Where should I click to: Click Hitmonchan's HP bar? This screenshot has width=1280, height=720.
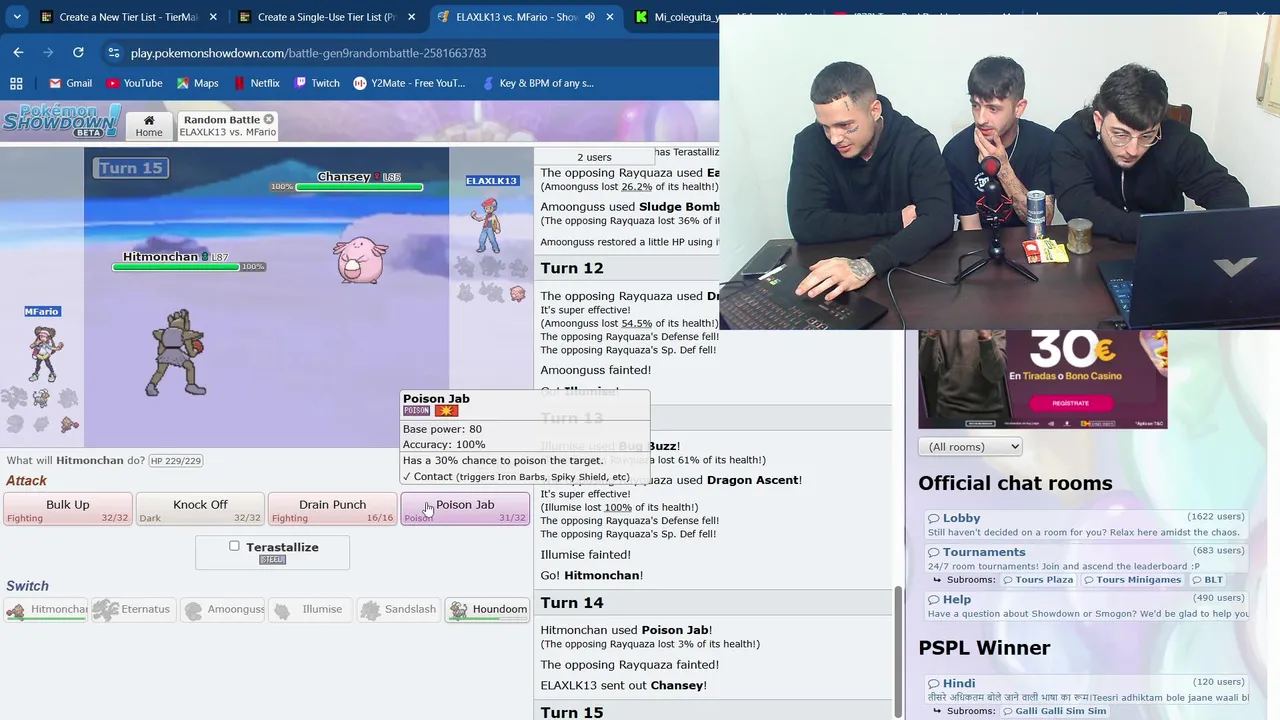[x=176, y=267]
